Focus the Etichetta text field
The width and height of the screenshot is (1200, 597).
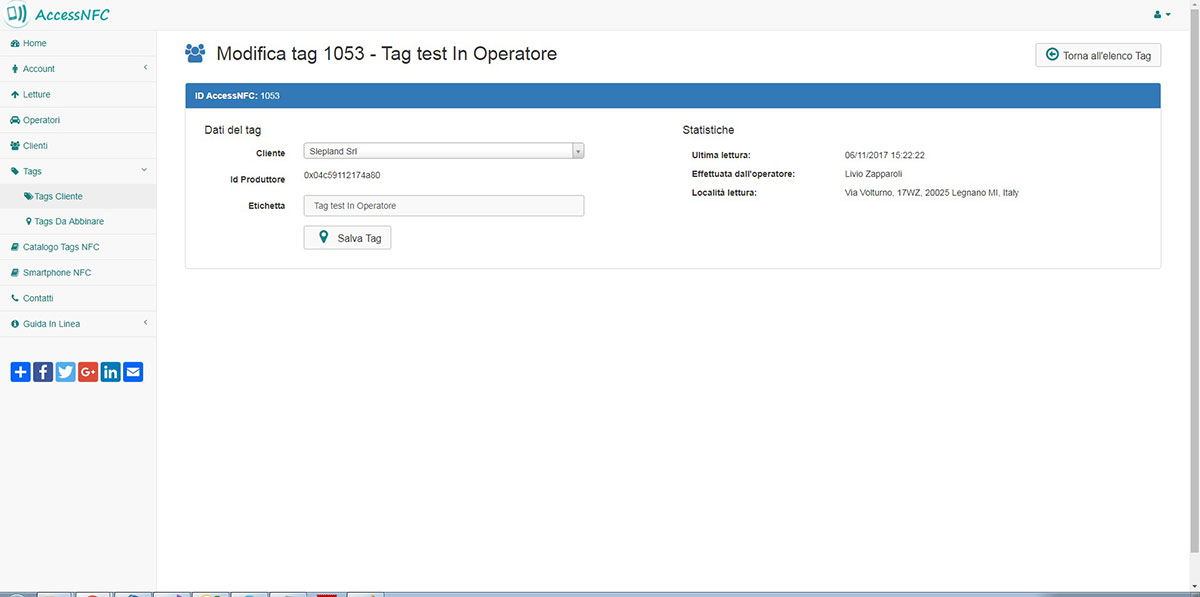point(444,205)
